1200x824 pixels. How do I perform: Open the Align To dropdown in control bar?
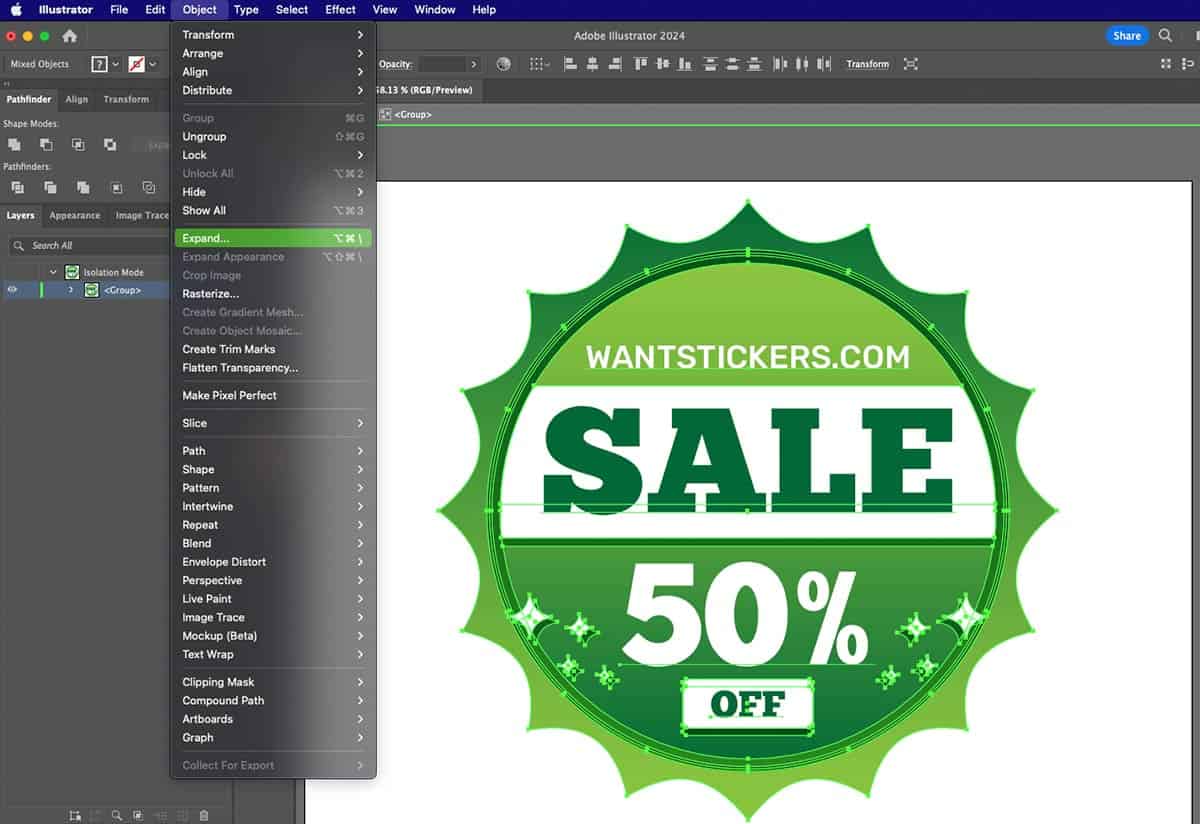(x=539, y=64)
